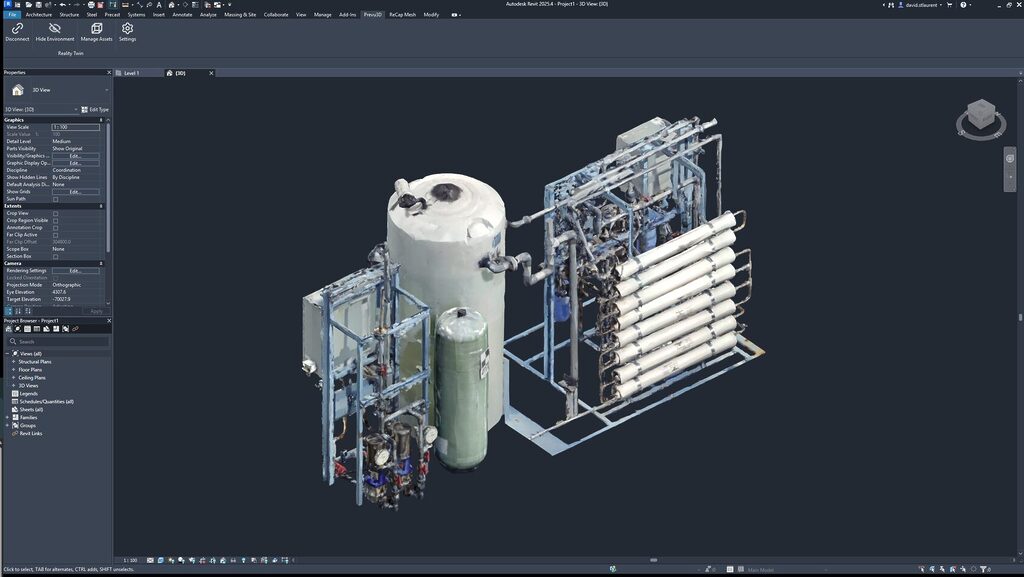The height and width of the screenshot is (577, 1024).
Task: Switch to the Level 1 view tab
Action: click(x=132, y=73)
